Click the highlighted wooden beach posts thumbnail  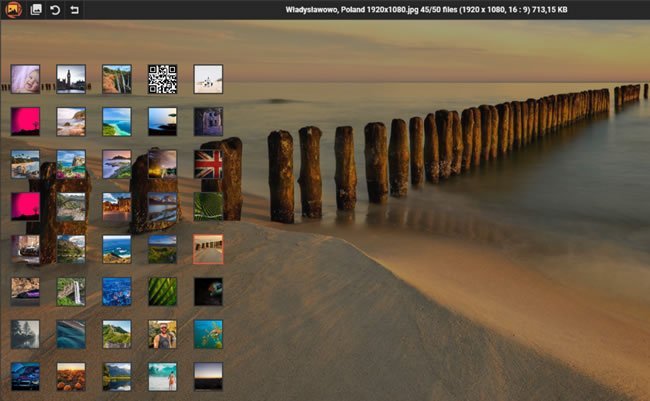point(208,249)
